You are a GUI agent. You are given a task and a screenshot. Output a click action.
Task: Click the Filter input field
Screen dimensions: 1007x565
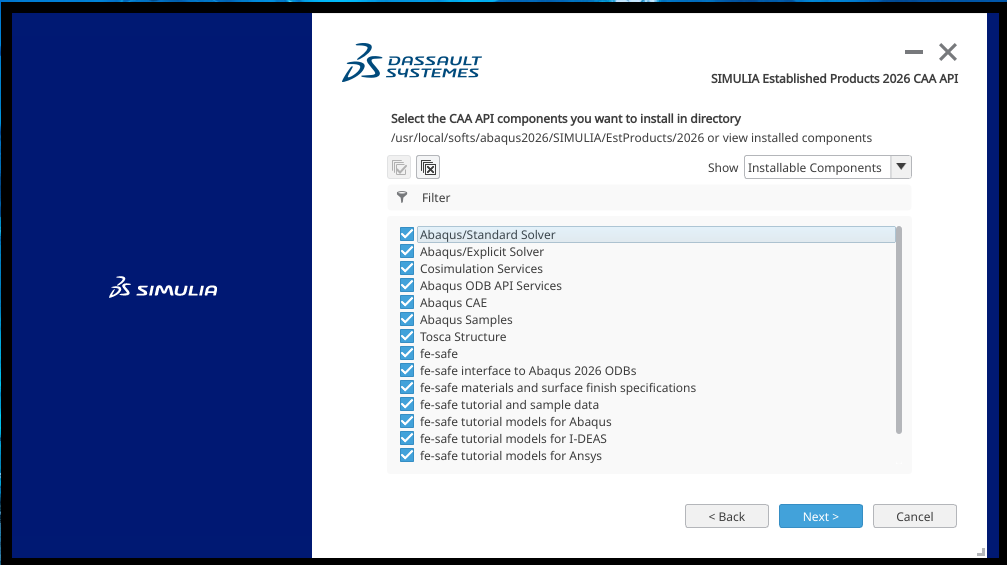649,198
